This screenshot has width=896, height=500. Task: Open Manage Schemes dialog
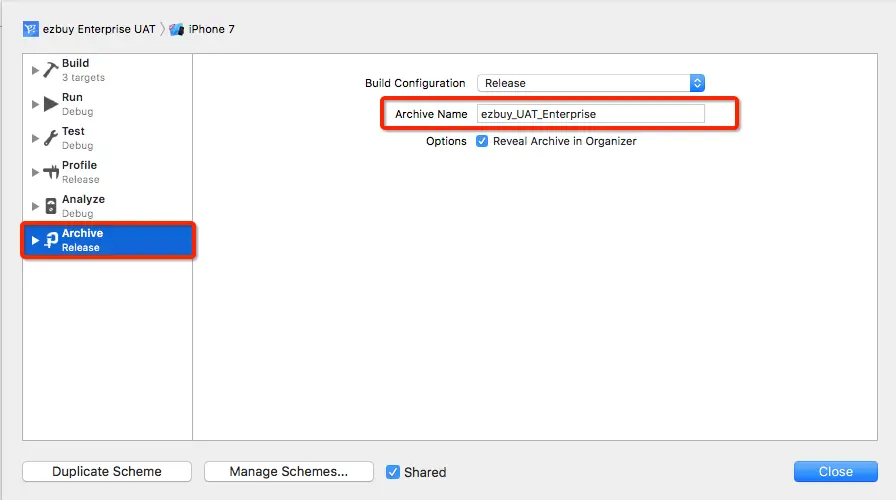pos(289,471)
